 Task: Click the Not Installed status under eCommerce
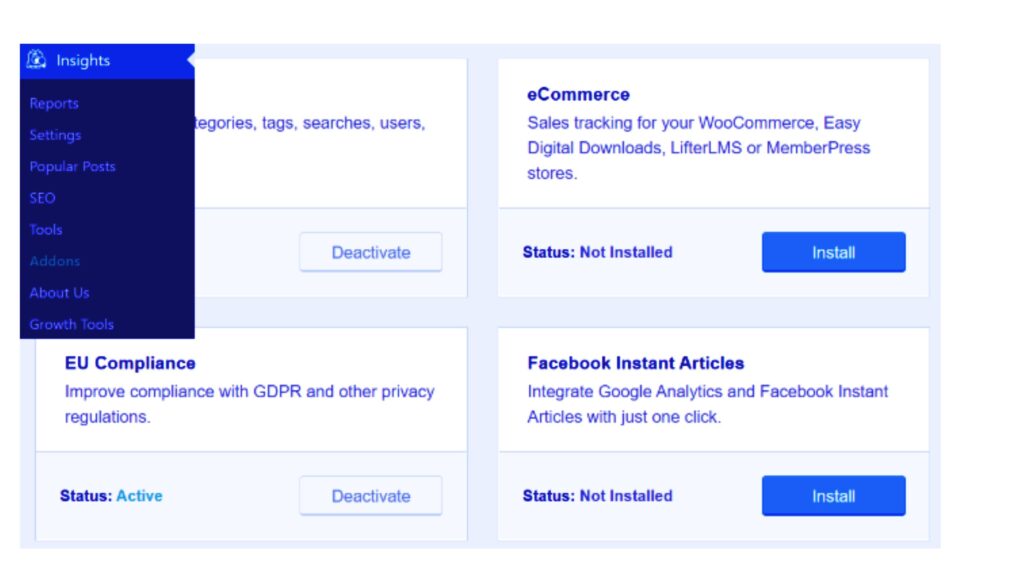[598, 252]
